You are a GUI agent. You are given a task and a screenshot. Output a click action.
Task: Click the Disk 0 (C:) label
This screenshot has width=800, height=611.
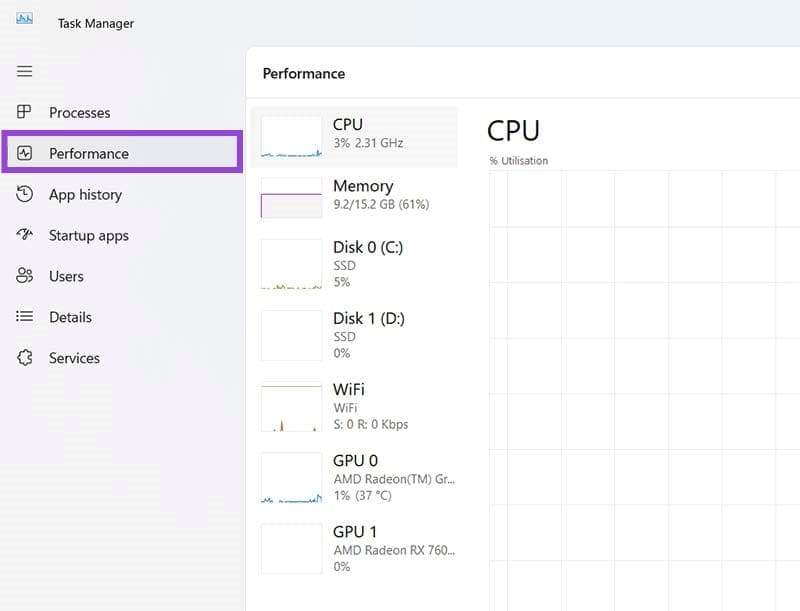(368, 247)
